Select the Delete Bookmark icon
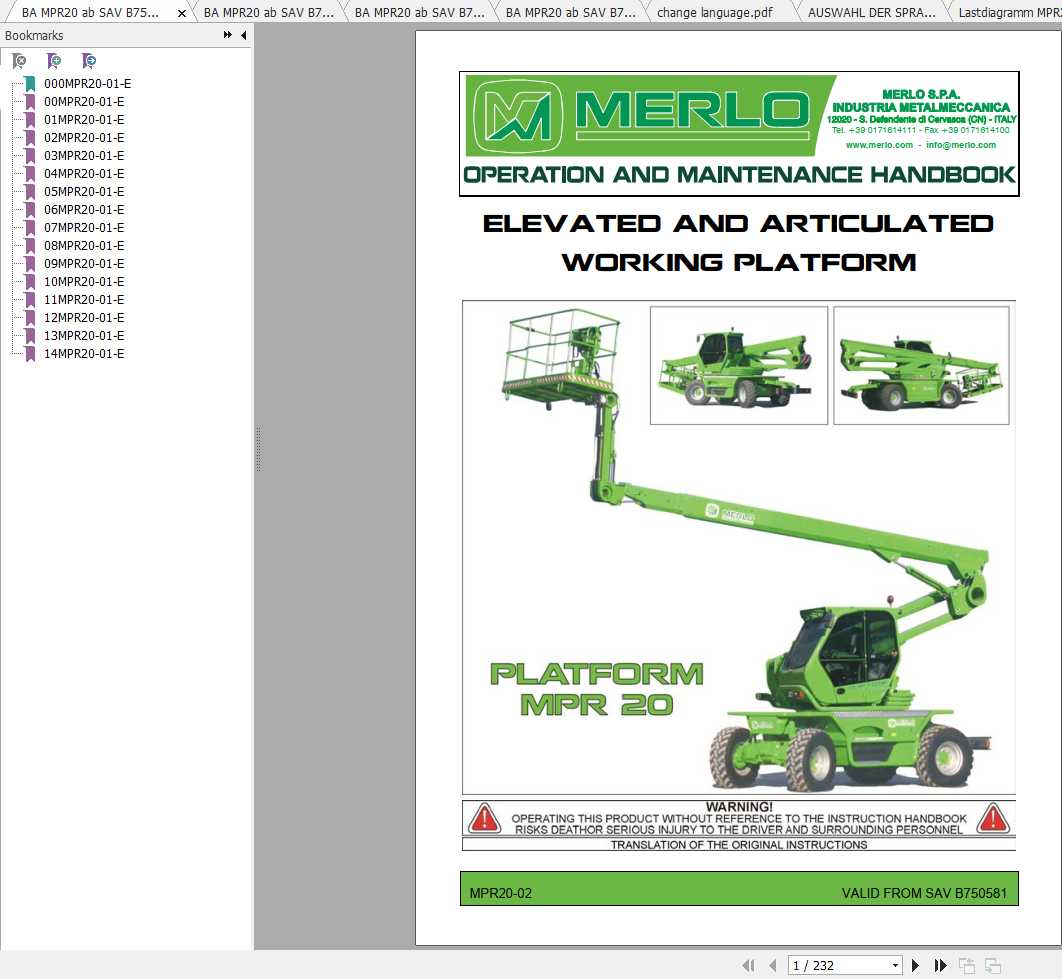This screenshot has height=979, width=1062. (x=20, y=61)
